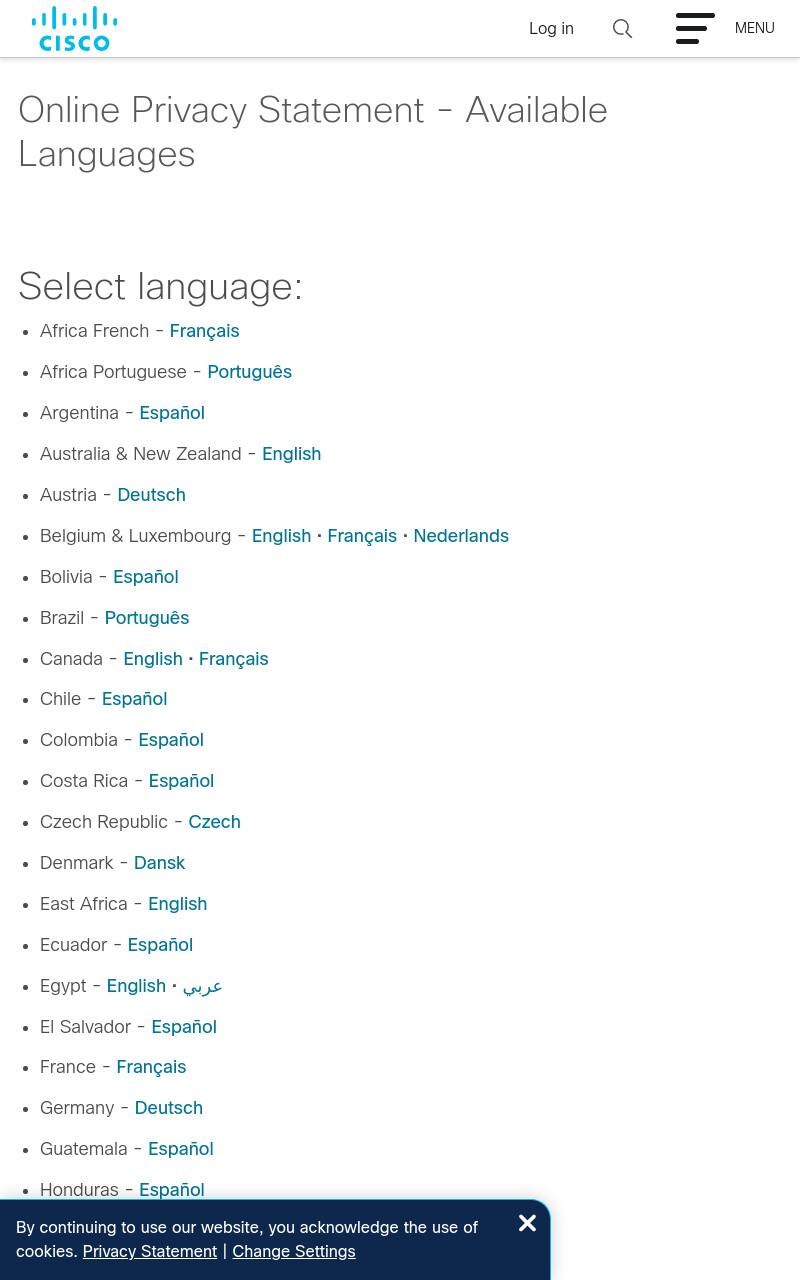Select Français for Africa French
The height and width of the screenshot is (1280, 800).
pyautogui.click(x=204, y=332)
